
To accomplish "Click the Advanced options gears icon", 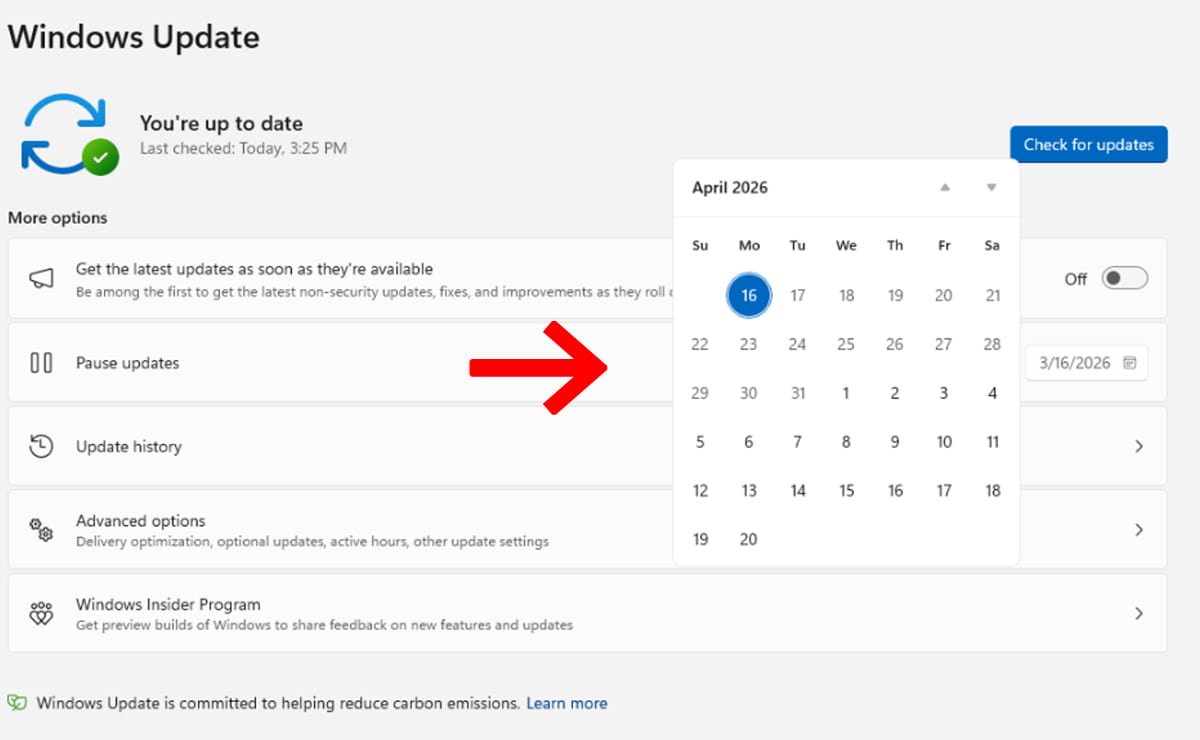I will pos(41,530).
